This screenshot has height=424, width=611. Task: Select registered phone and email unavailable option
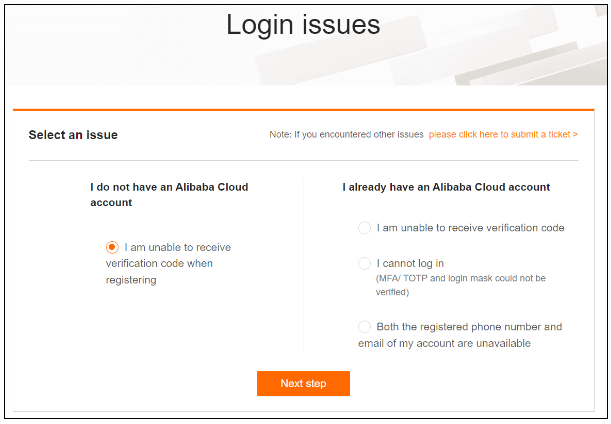tap(365, 327)
